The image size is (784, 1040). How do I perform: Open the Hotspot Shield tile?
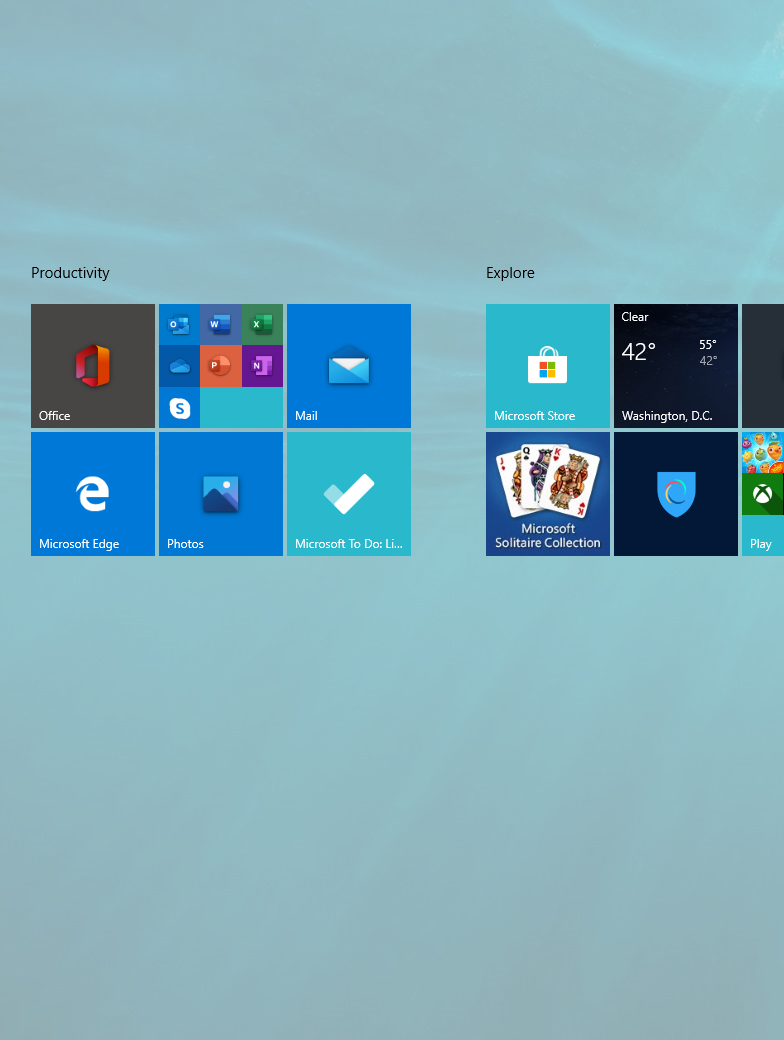676,493
